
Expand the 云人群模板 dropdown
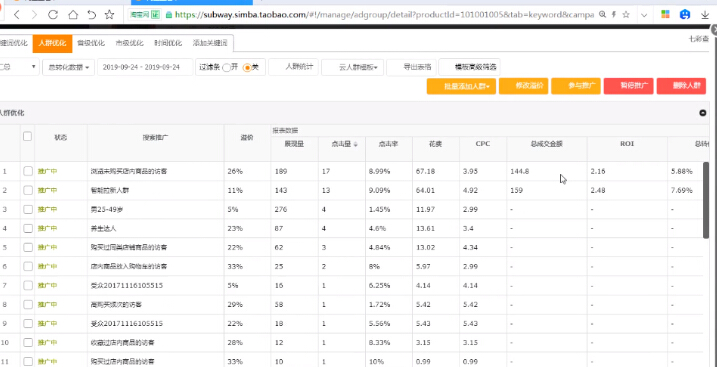[353, 67]
